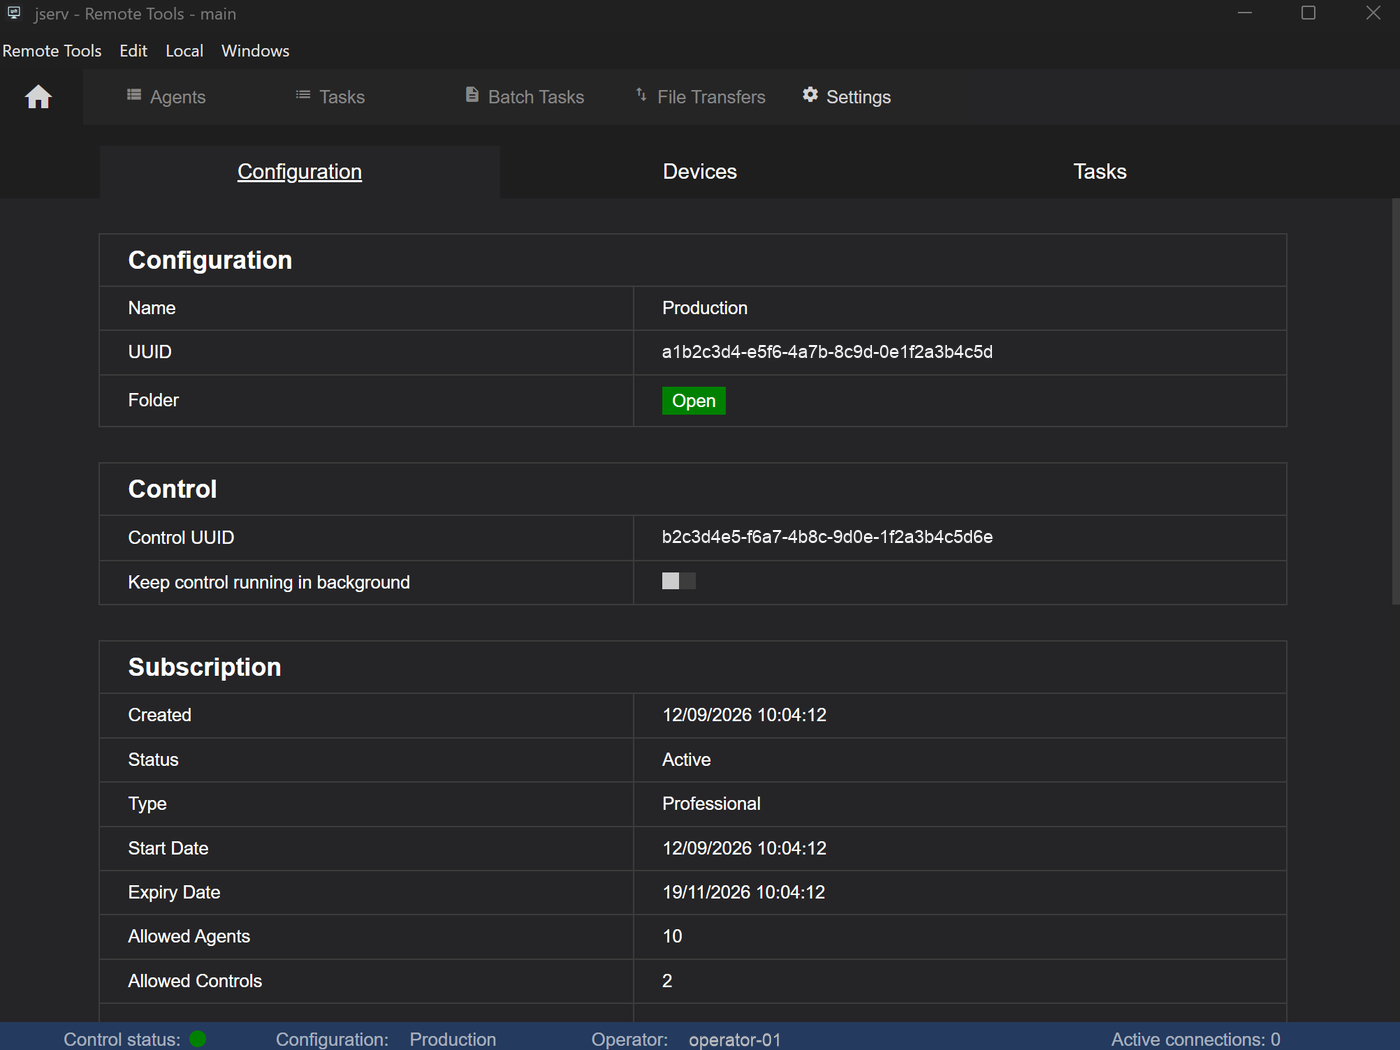1400x1050 pixels.
Task: Open the Batch Tasks section
Action: click(x=525, y=97)
